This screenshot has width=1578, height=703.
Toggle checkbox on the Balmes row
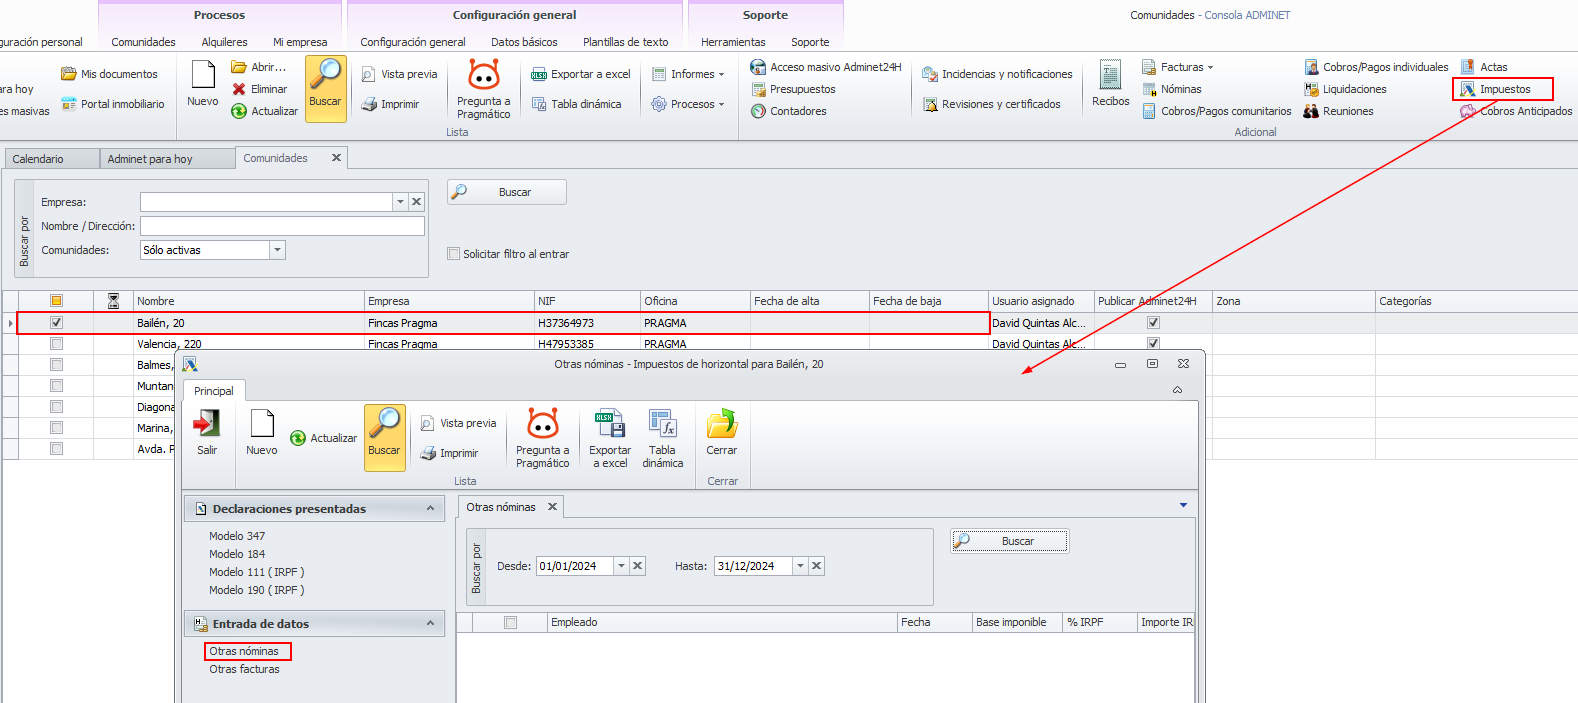[56, 365]
